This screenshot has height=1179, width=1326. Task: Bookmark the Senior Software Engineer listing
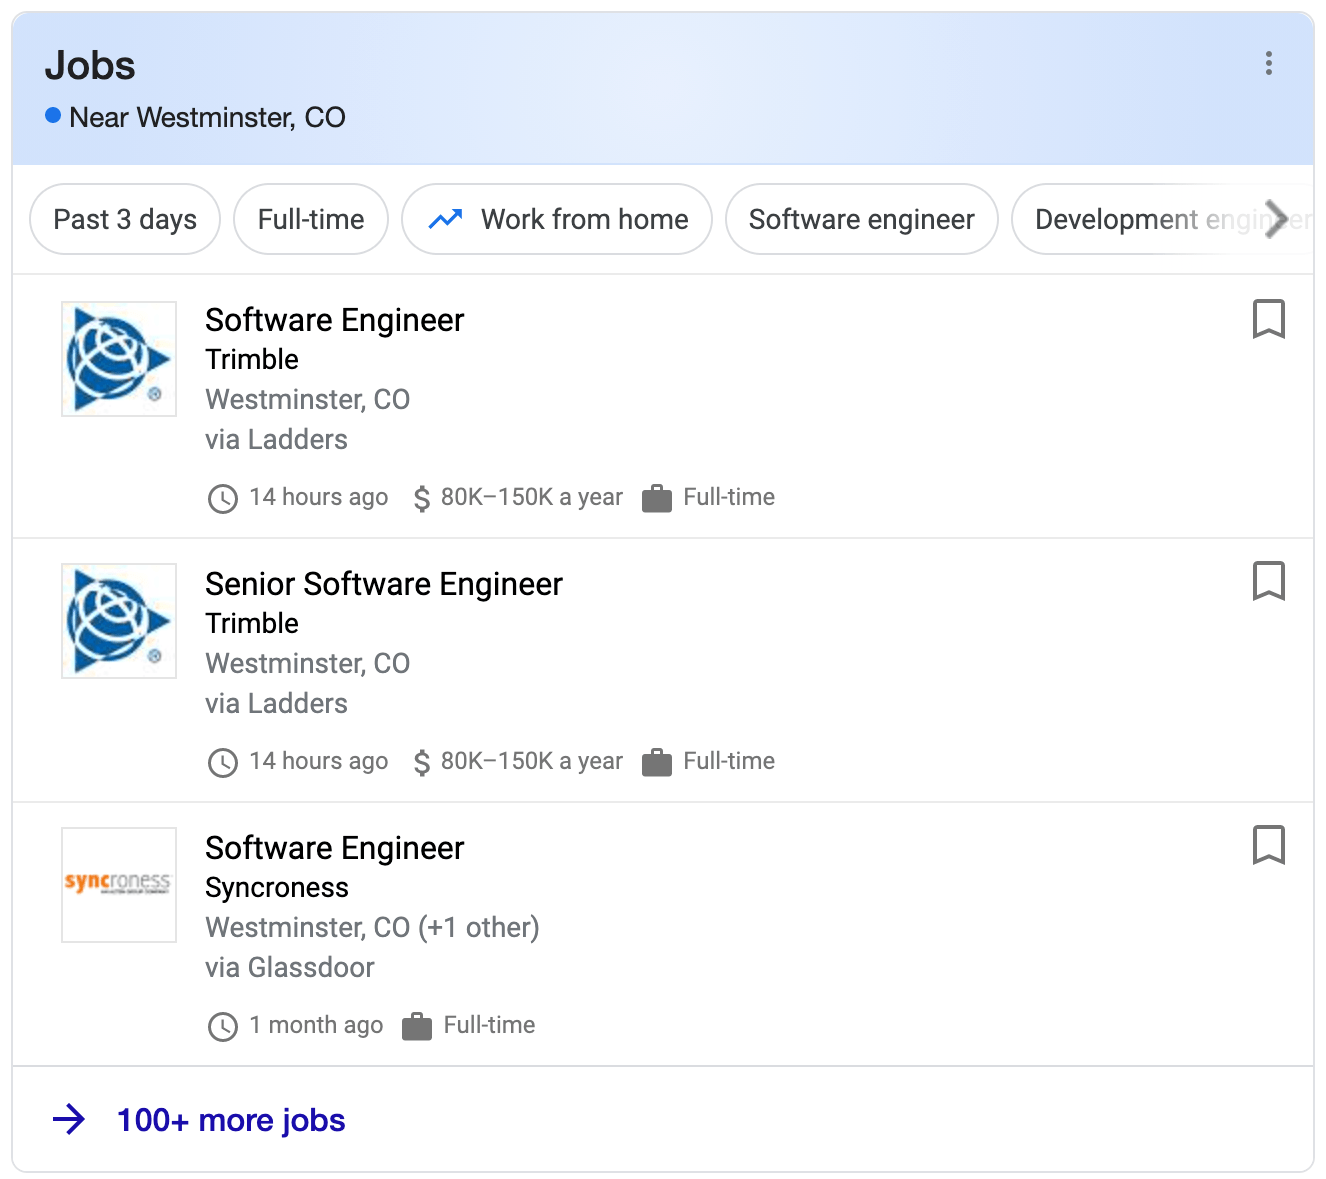[x=1268, y=582]
